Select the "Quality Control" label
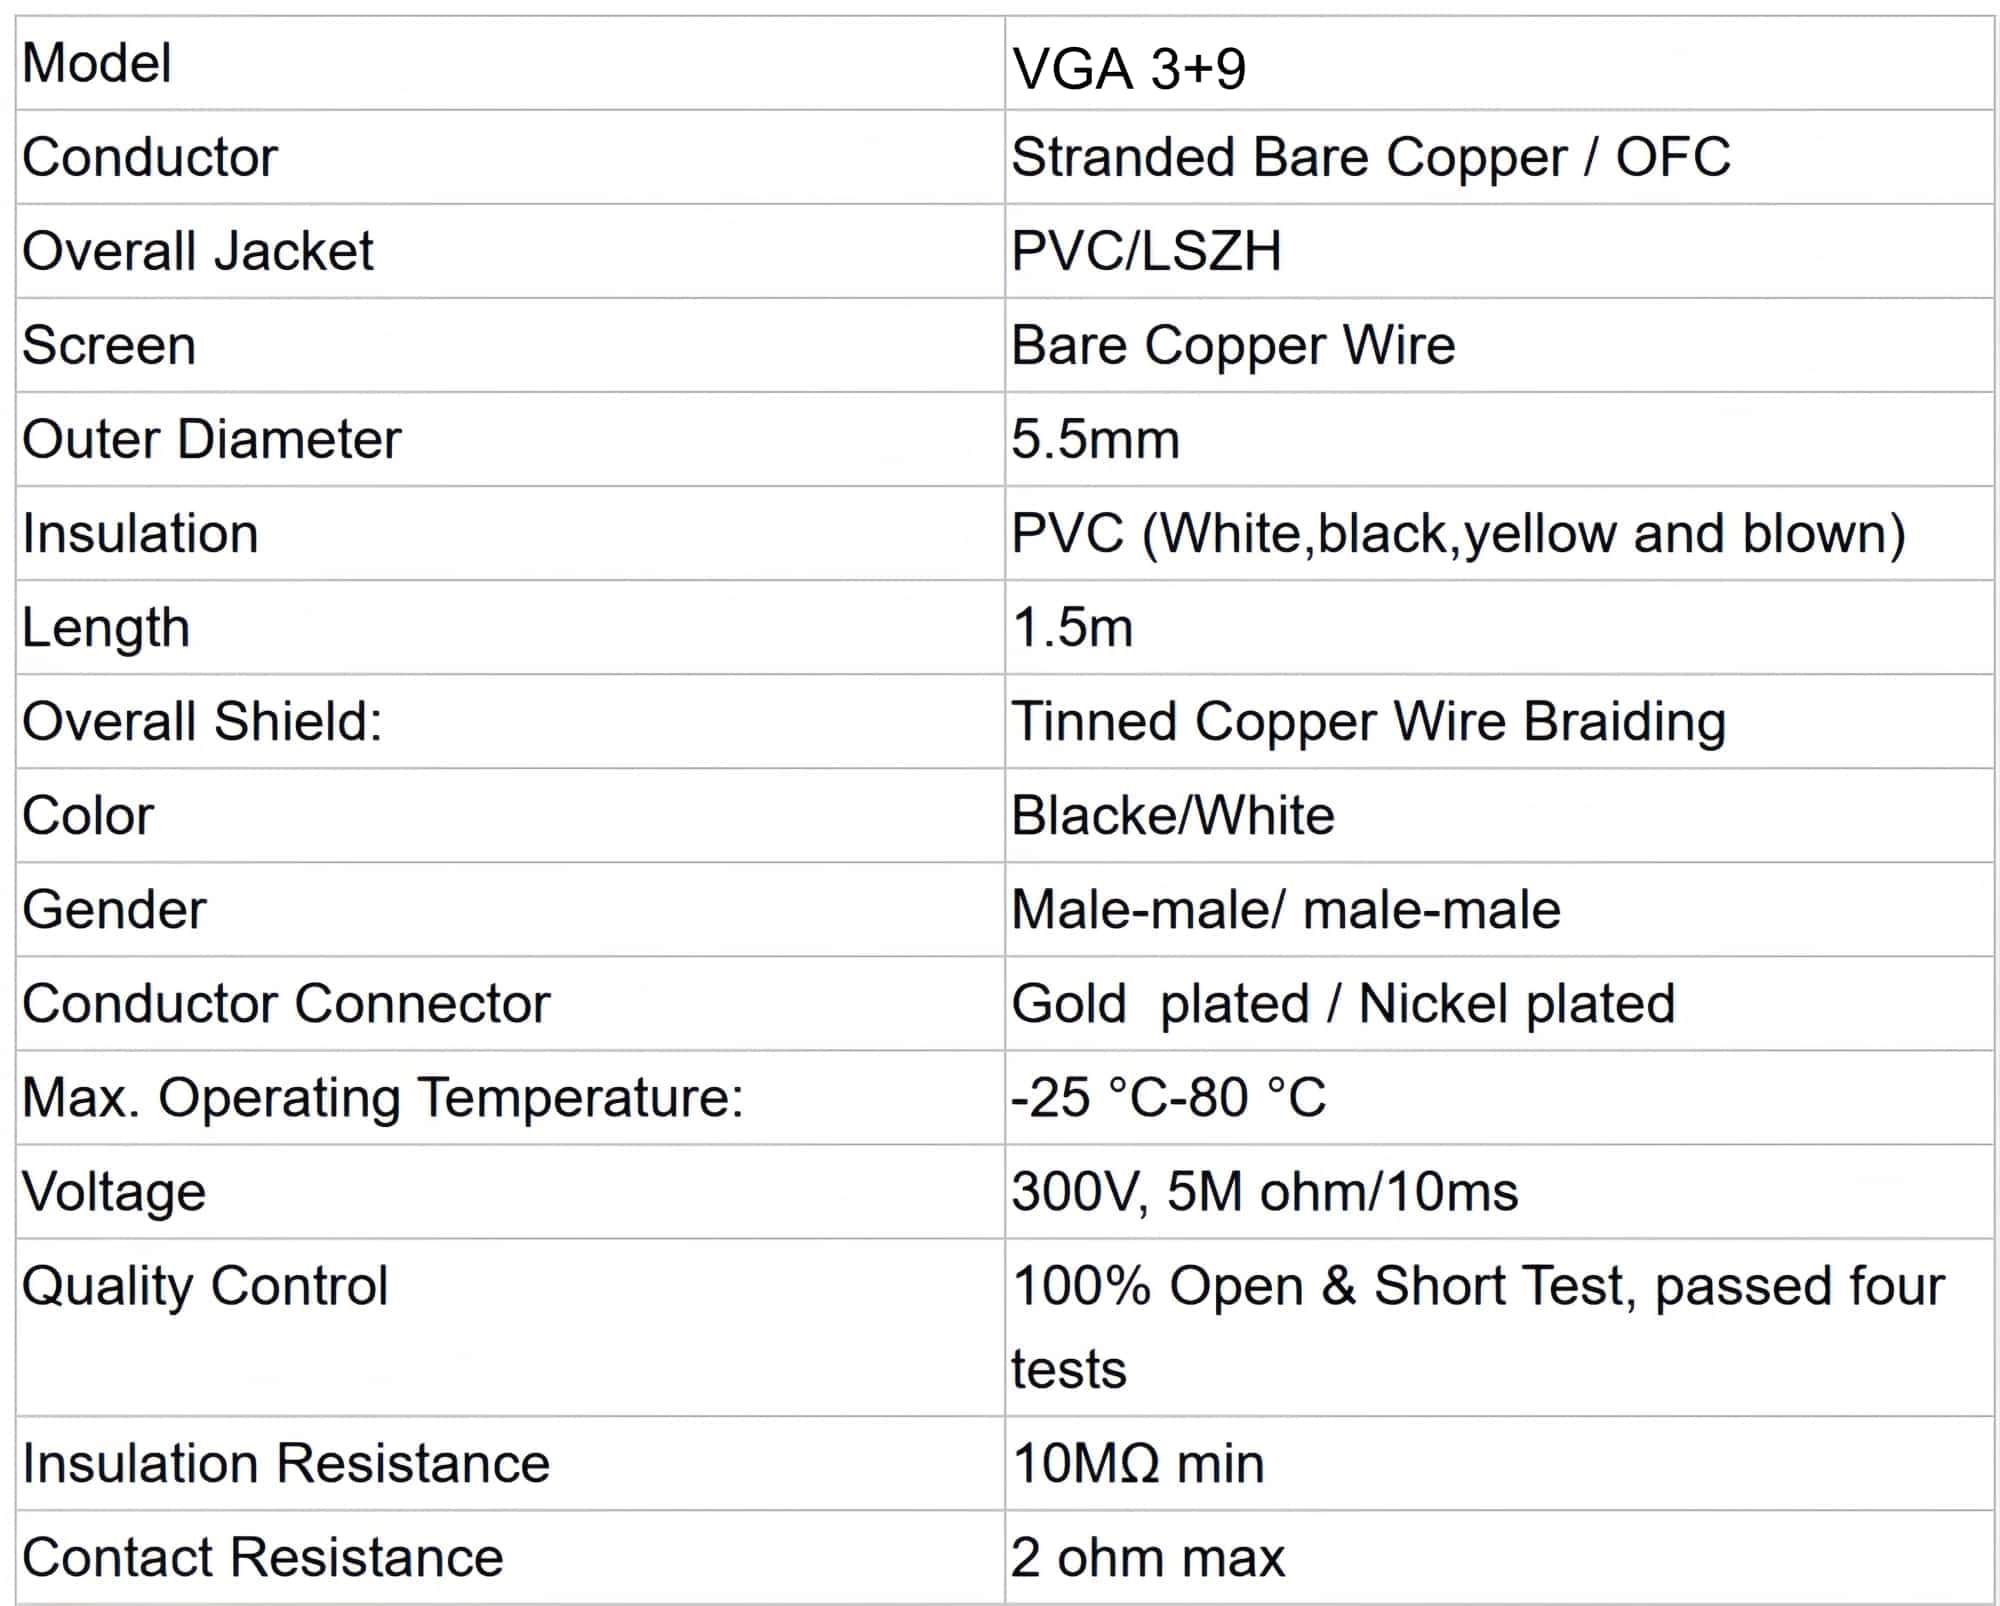Screen dimensions: 2000x1606 point(205,1285)
